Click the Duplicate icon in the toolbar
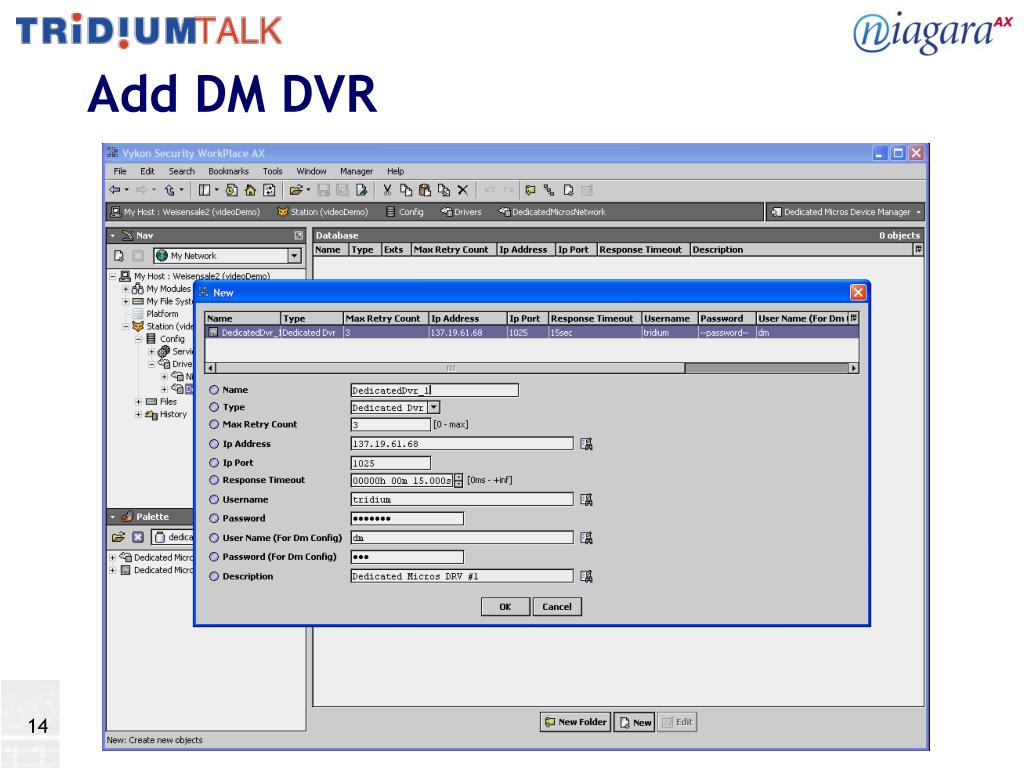The width and height of the screenshot is (1024, 768). coord(444,190)
